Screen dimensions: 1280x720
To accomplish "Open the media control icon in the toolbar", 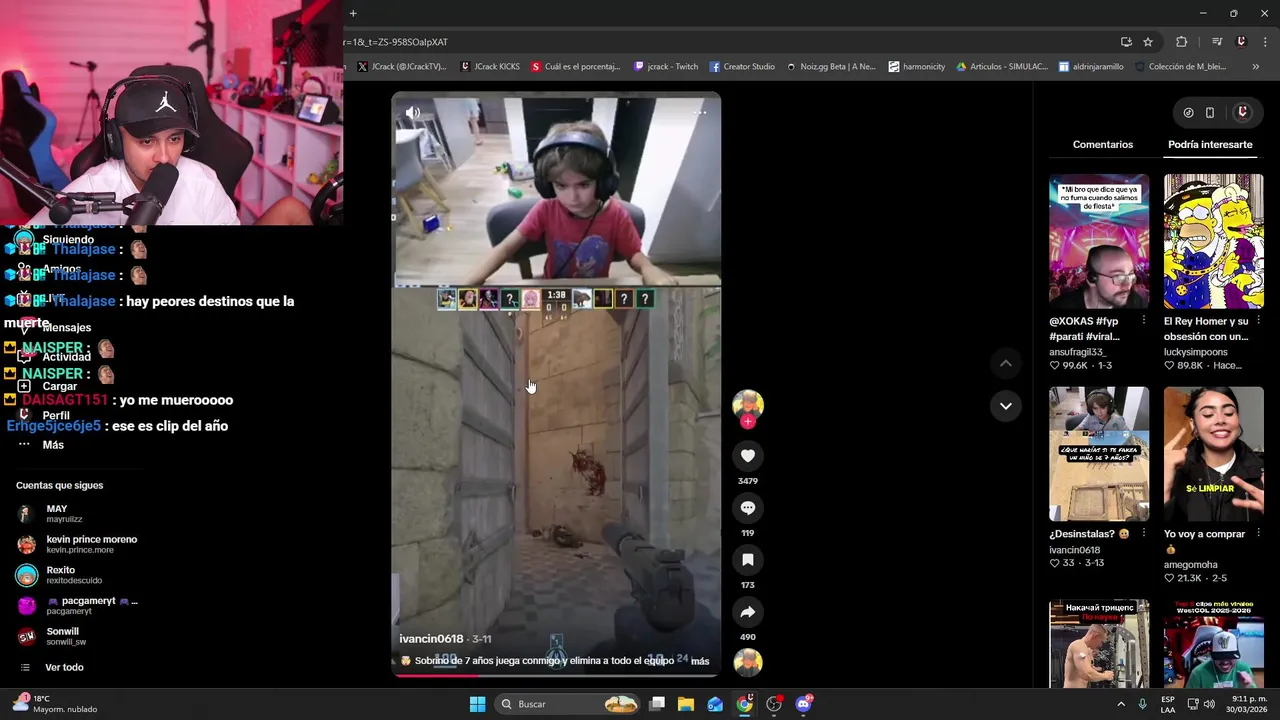I will click(x=1217, y=42).
